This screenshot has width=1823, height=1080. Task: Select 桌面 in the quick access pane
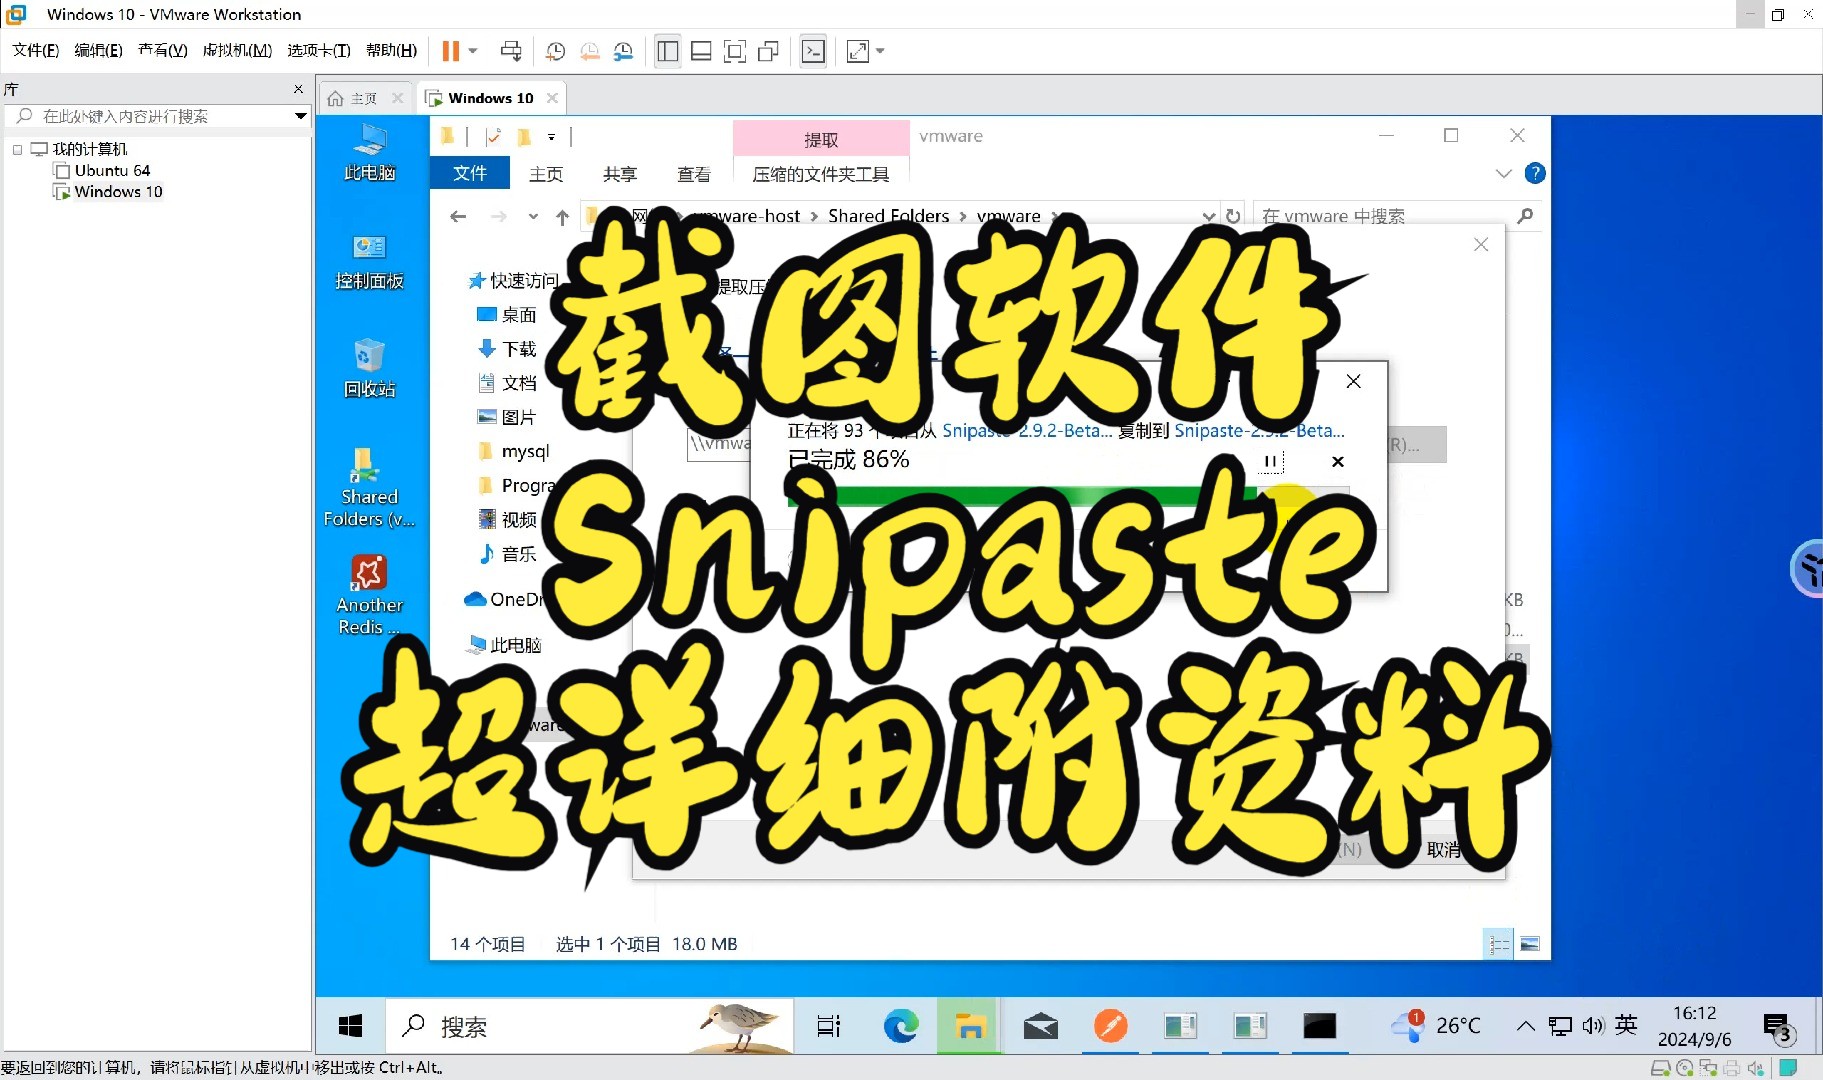[x=508, y=315]
